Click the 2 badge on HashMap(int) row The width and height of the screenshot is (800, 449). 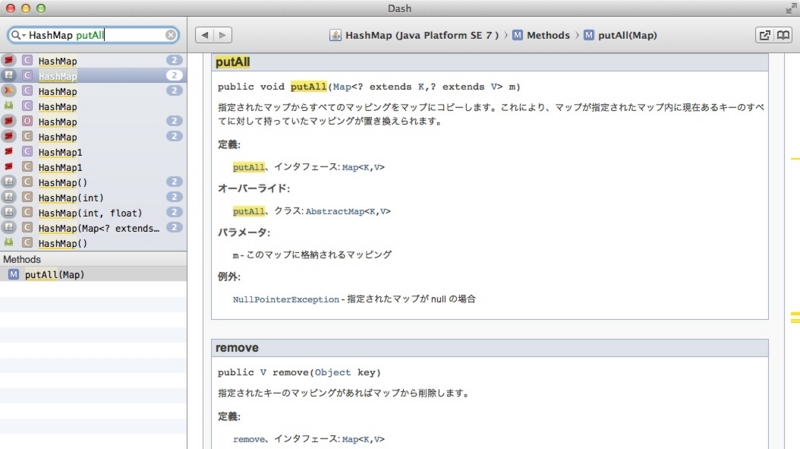point(174,197)
